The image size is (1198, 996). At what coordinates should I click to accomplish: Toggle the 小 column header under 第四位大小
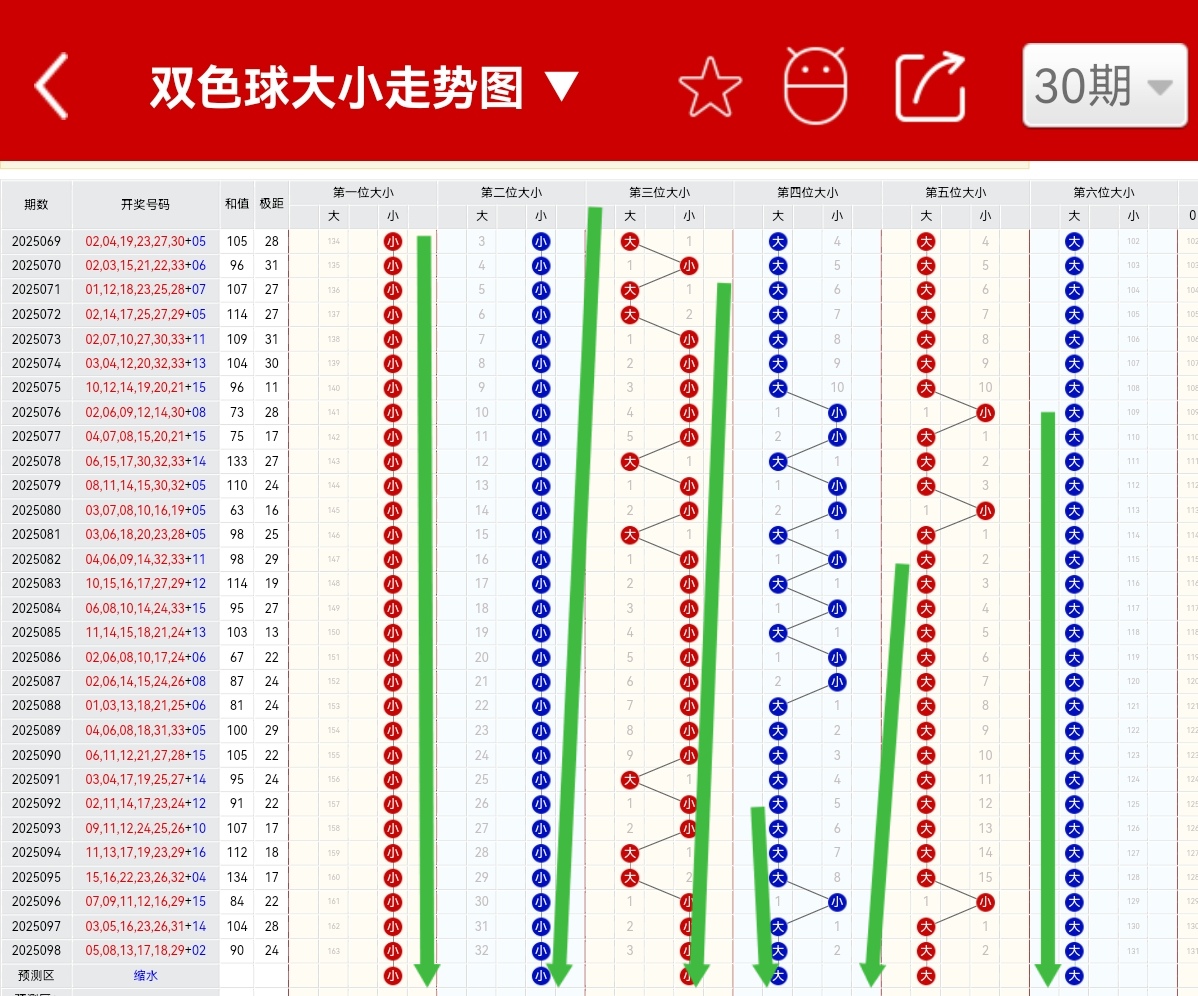(x=837, y=216)
